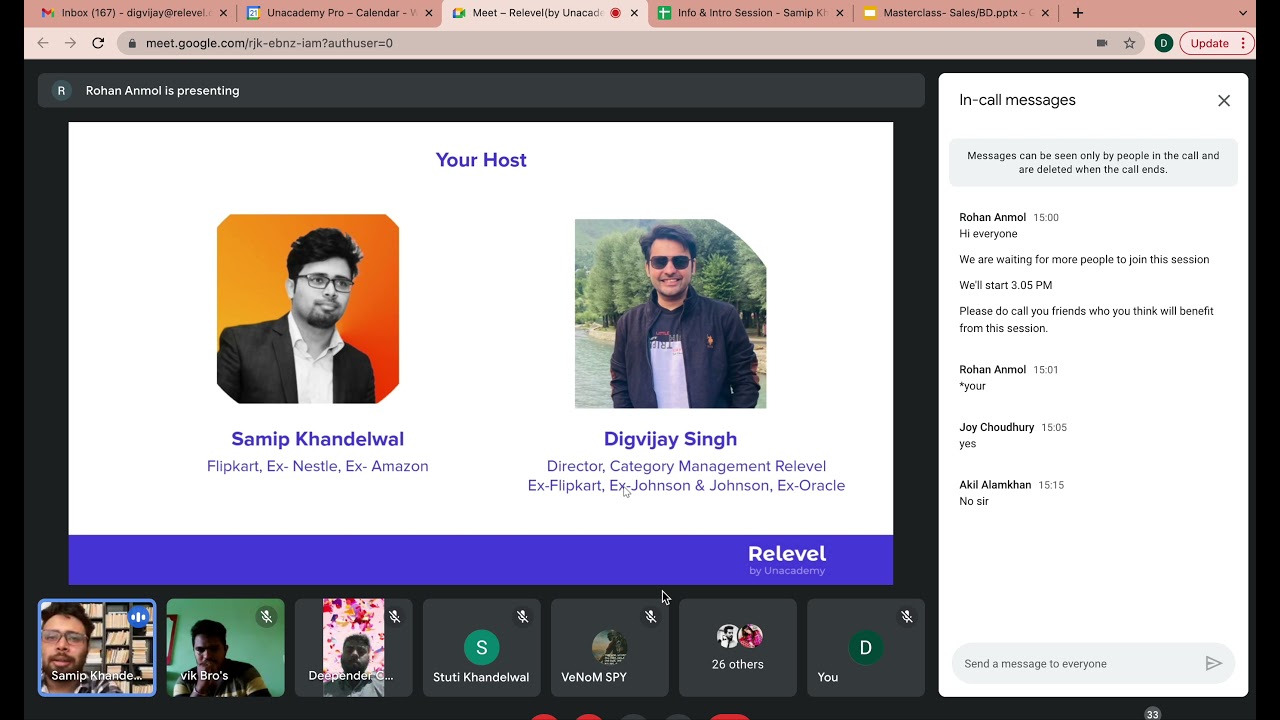Click Rohan Anmol presenter avatar
Screen dimensions: 1280x720
61,90
